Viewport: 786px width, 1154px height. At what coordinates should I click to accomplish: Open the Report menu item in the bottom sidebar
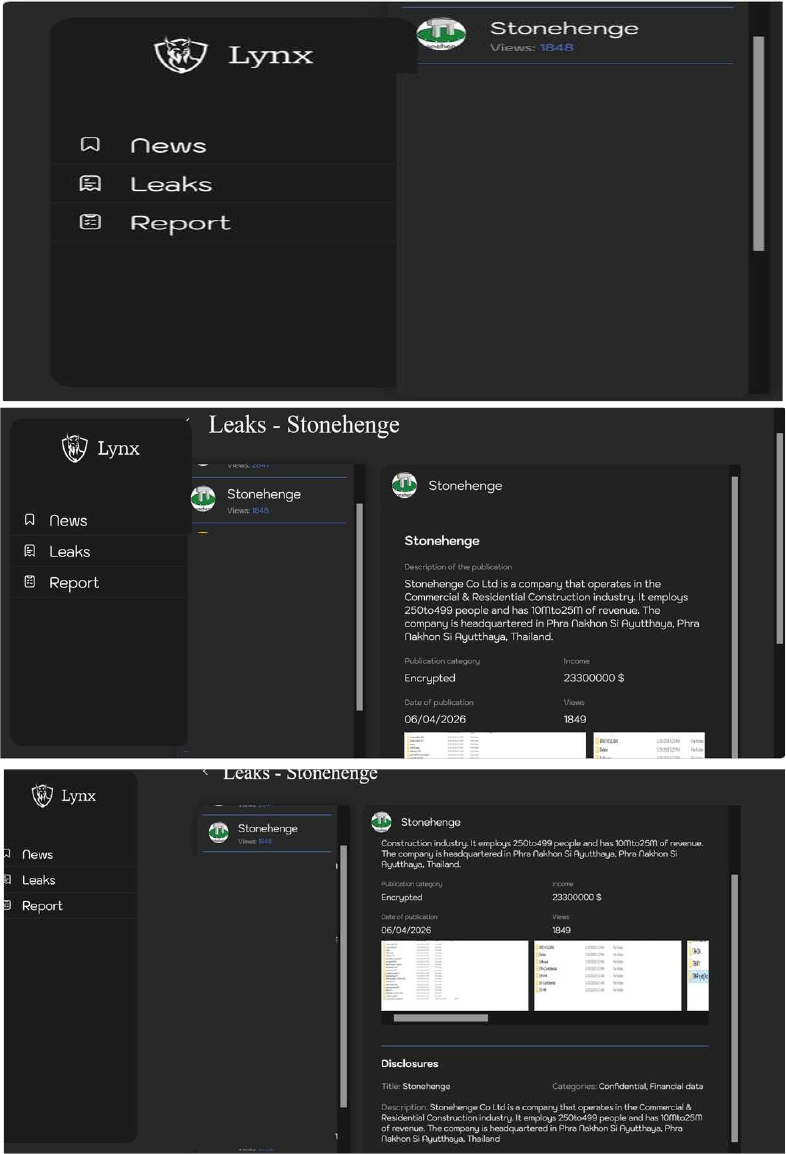tap(42, 906)
